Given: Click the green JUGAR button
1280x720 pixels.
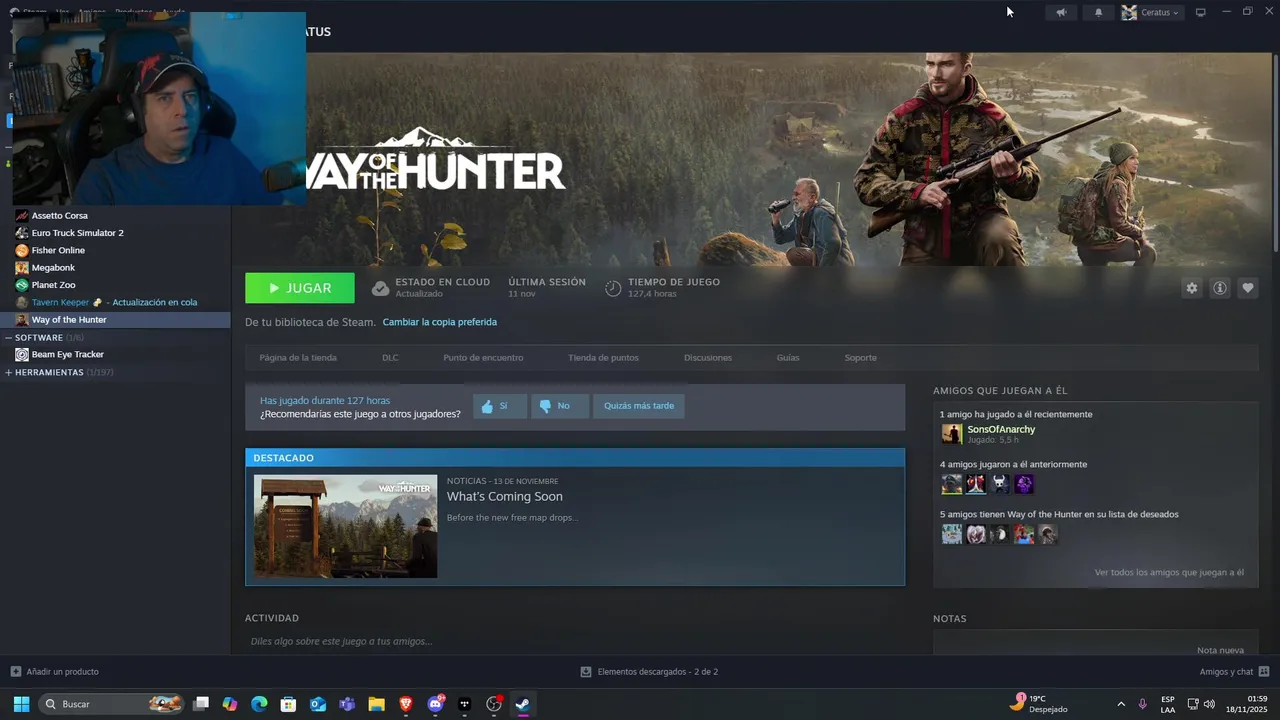Looking at the screenshot, I should coord(300,288).
